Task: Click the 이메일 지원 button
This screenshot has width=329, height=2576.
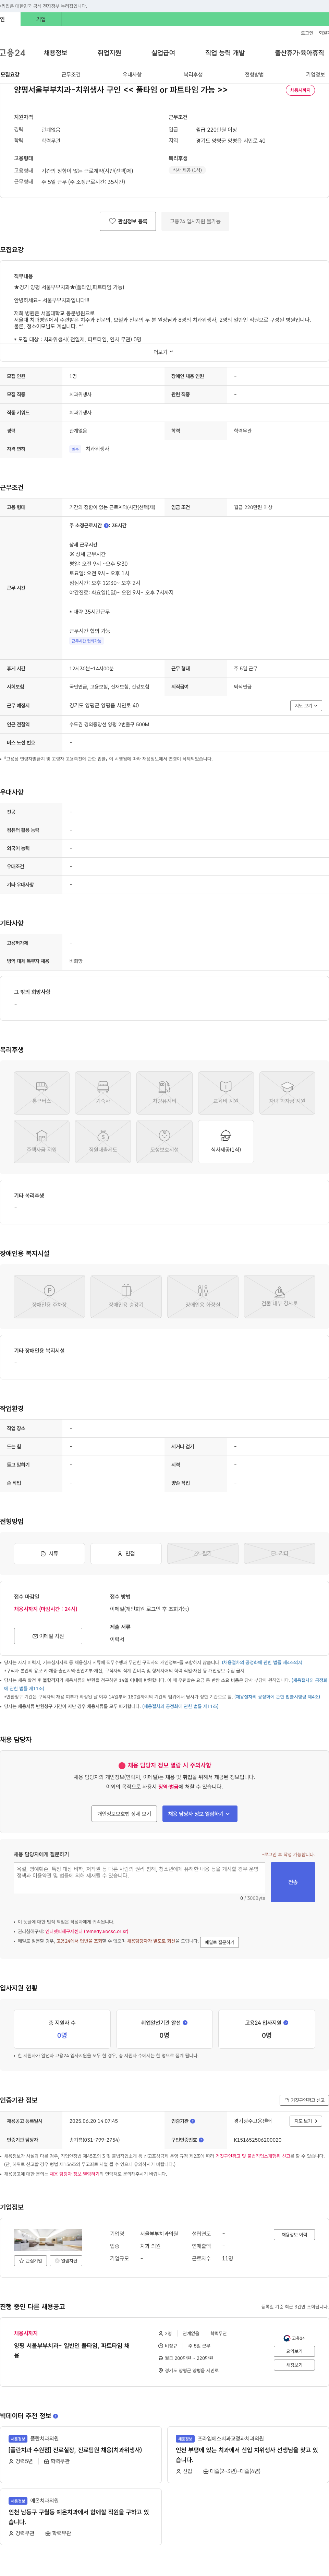Action: [48, 1636]
